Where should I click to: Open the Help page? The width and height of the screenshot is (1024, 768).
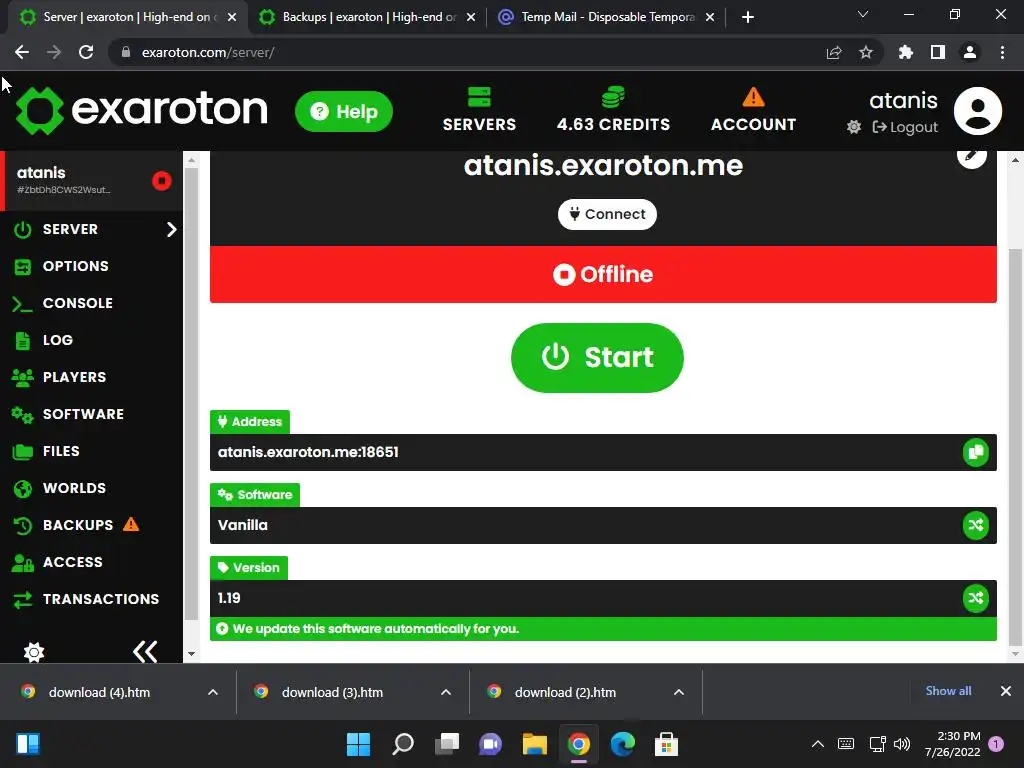click(x=344, y=112)
